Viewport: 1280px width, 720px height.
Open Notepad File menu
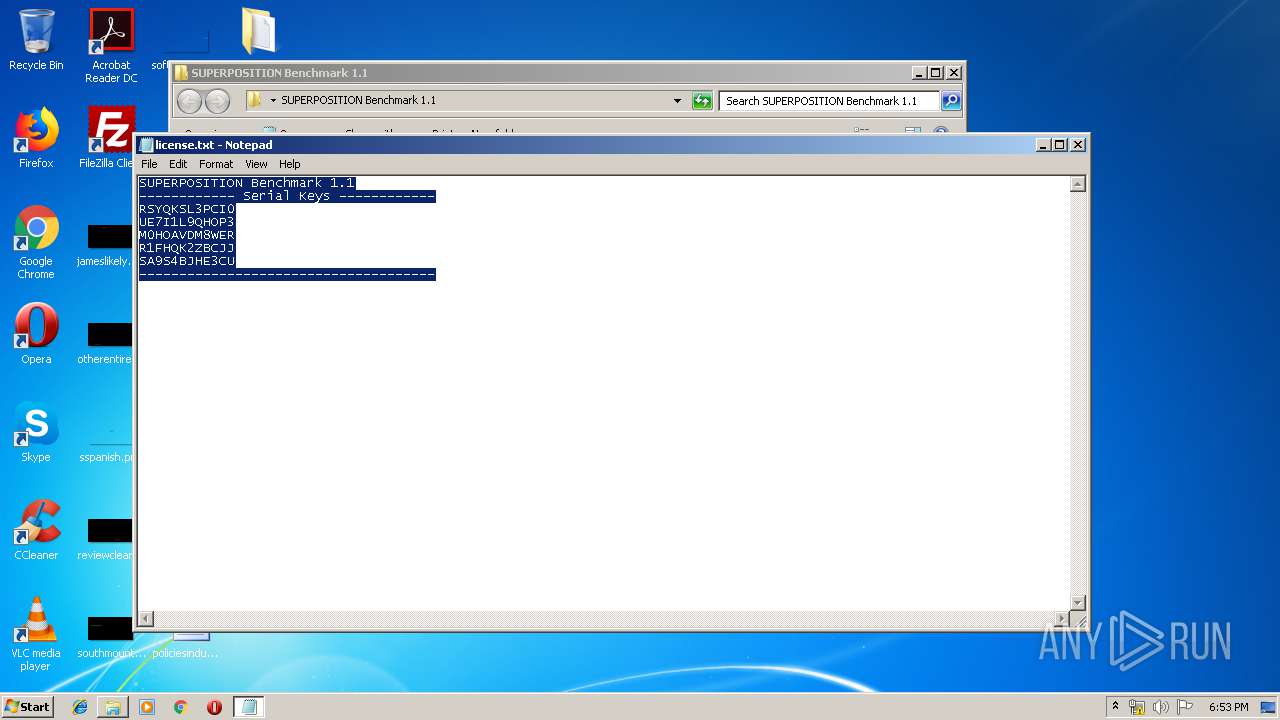tap(149, 164)
